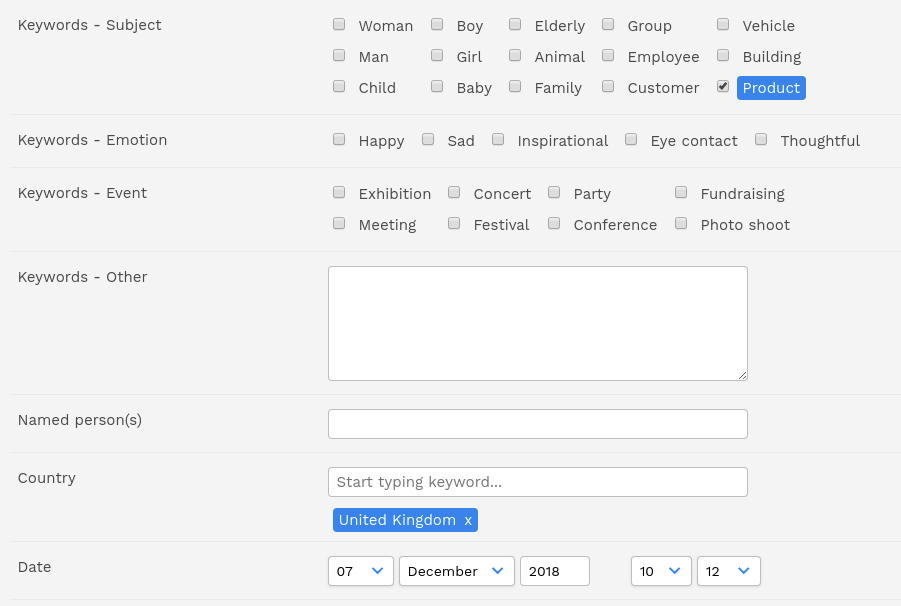Open the day dropdown showing 07
Image resolution: width=901 pixels, height=606 pixels.
coord(361,571)
